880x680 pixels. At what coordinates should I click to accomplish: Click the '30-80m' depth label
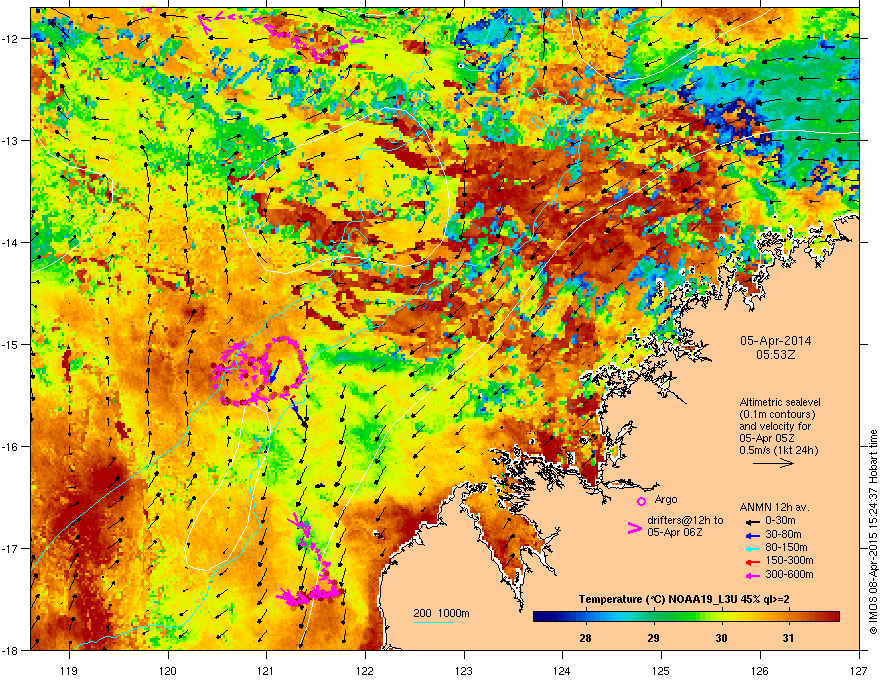tap(783, 535)
